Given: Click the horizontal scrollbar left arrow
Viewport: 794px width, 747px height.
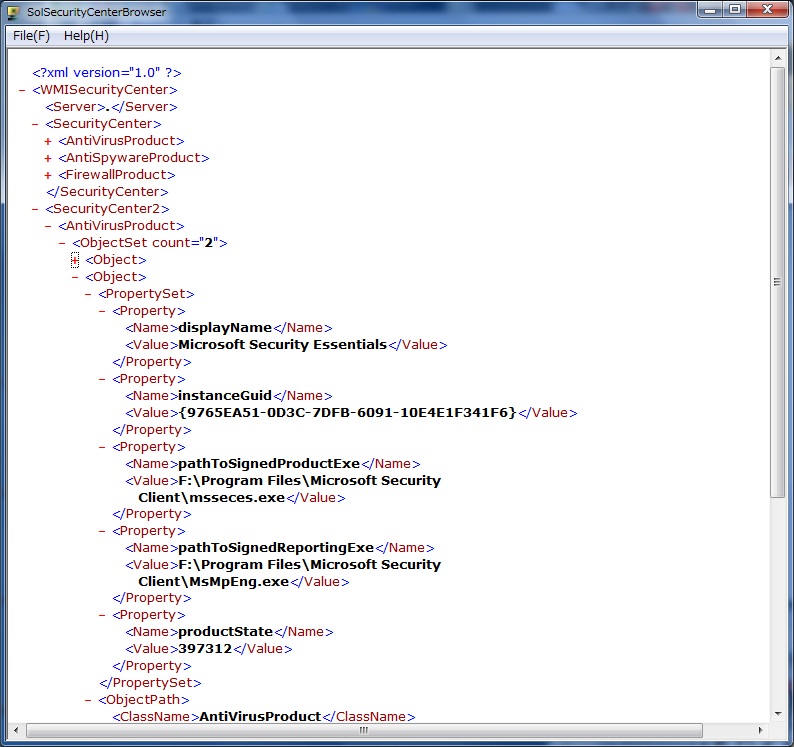Looking at the screenshot, I should pos(16,730).
